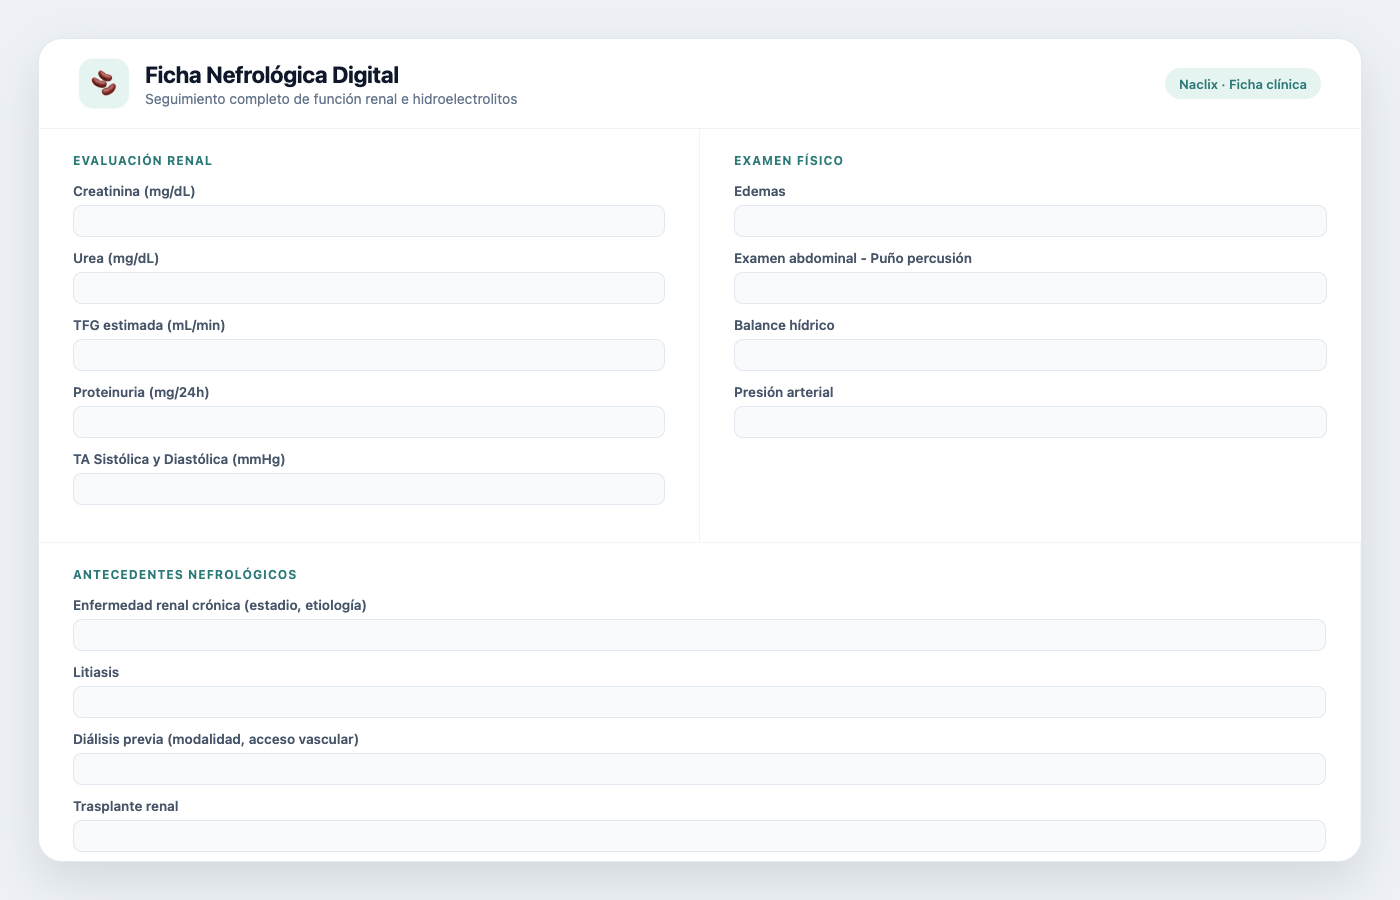Click the Antecedentes Nefrológicos section heading

185,575
